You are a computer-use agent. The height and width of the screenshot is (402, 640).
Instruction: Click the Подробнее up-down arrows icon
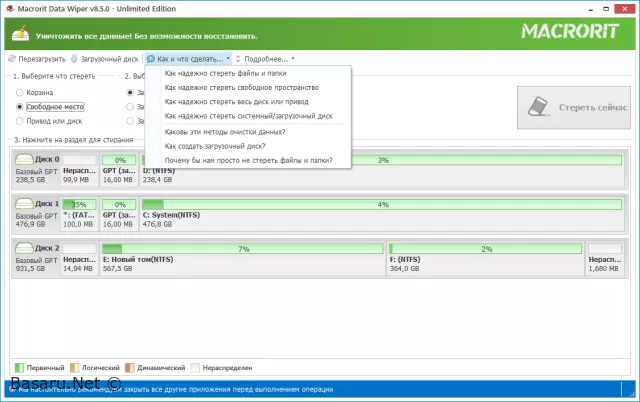click(x=238, y=59)
